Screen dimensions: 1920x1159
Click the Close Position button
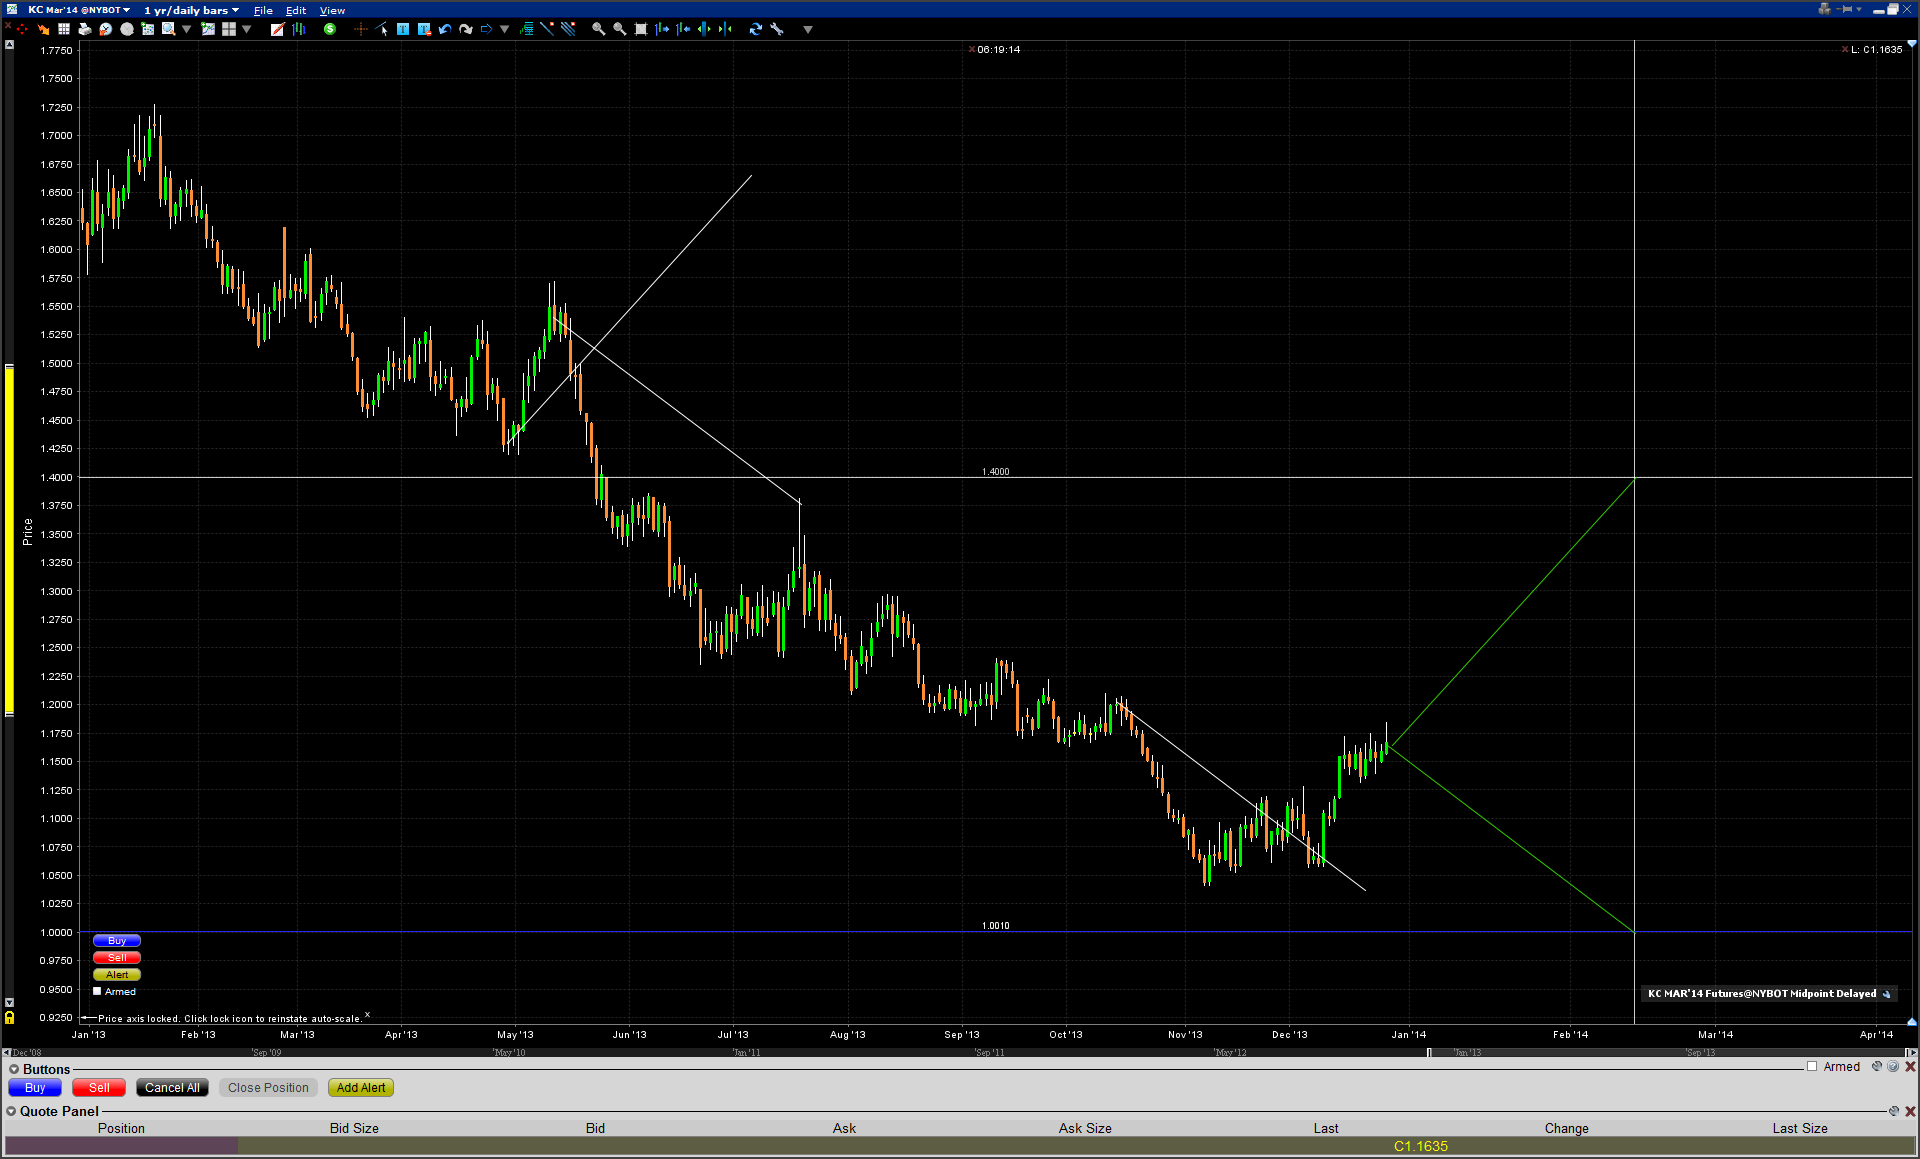[x=268, y=1088]
